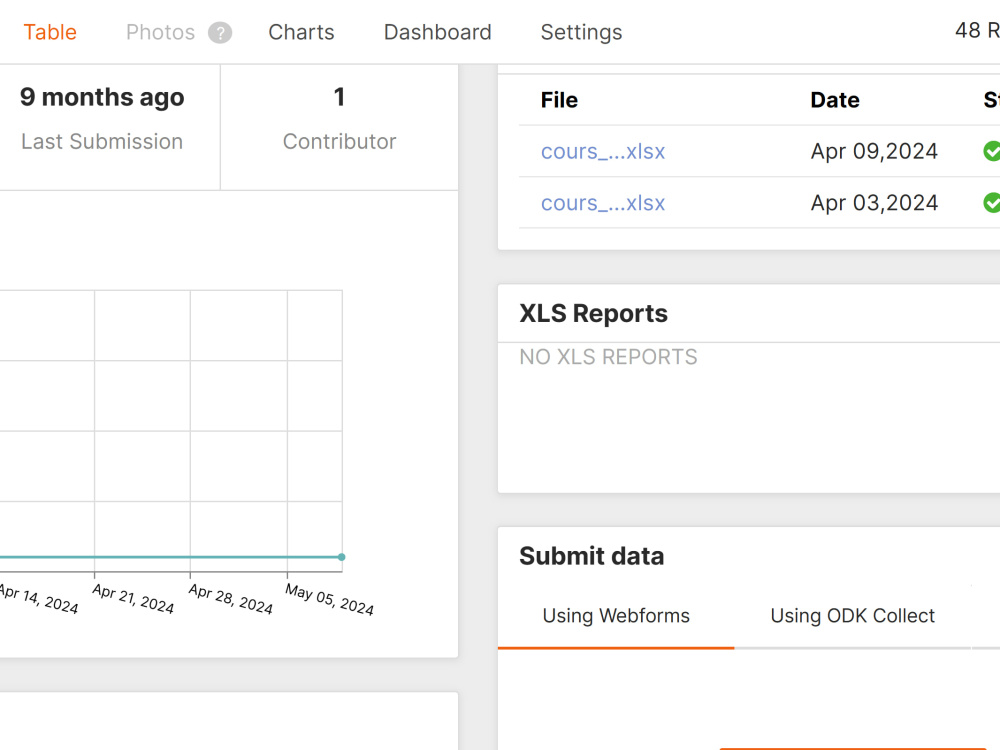1000x750 pixels.
Task: Click the May 05, 2024 axis label
Action: (x=330, y=599)
